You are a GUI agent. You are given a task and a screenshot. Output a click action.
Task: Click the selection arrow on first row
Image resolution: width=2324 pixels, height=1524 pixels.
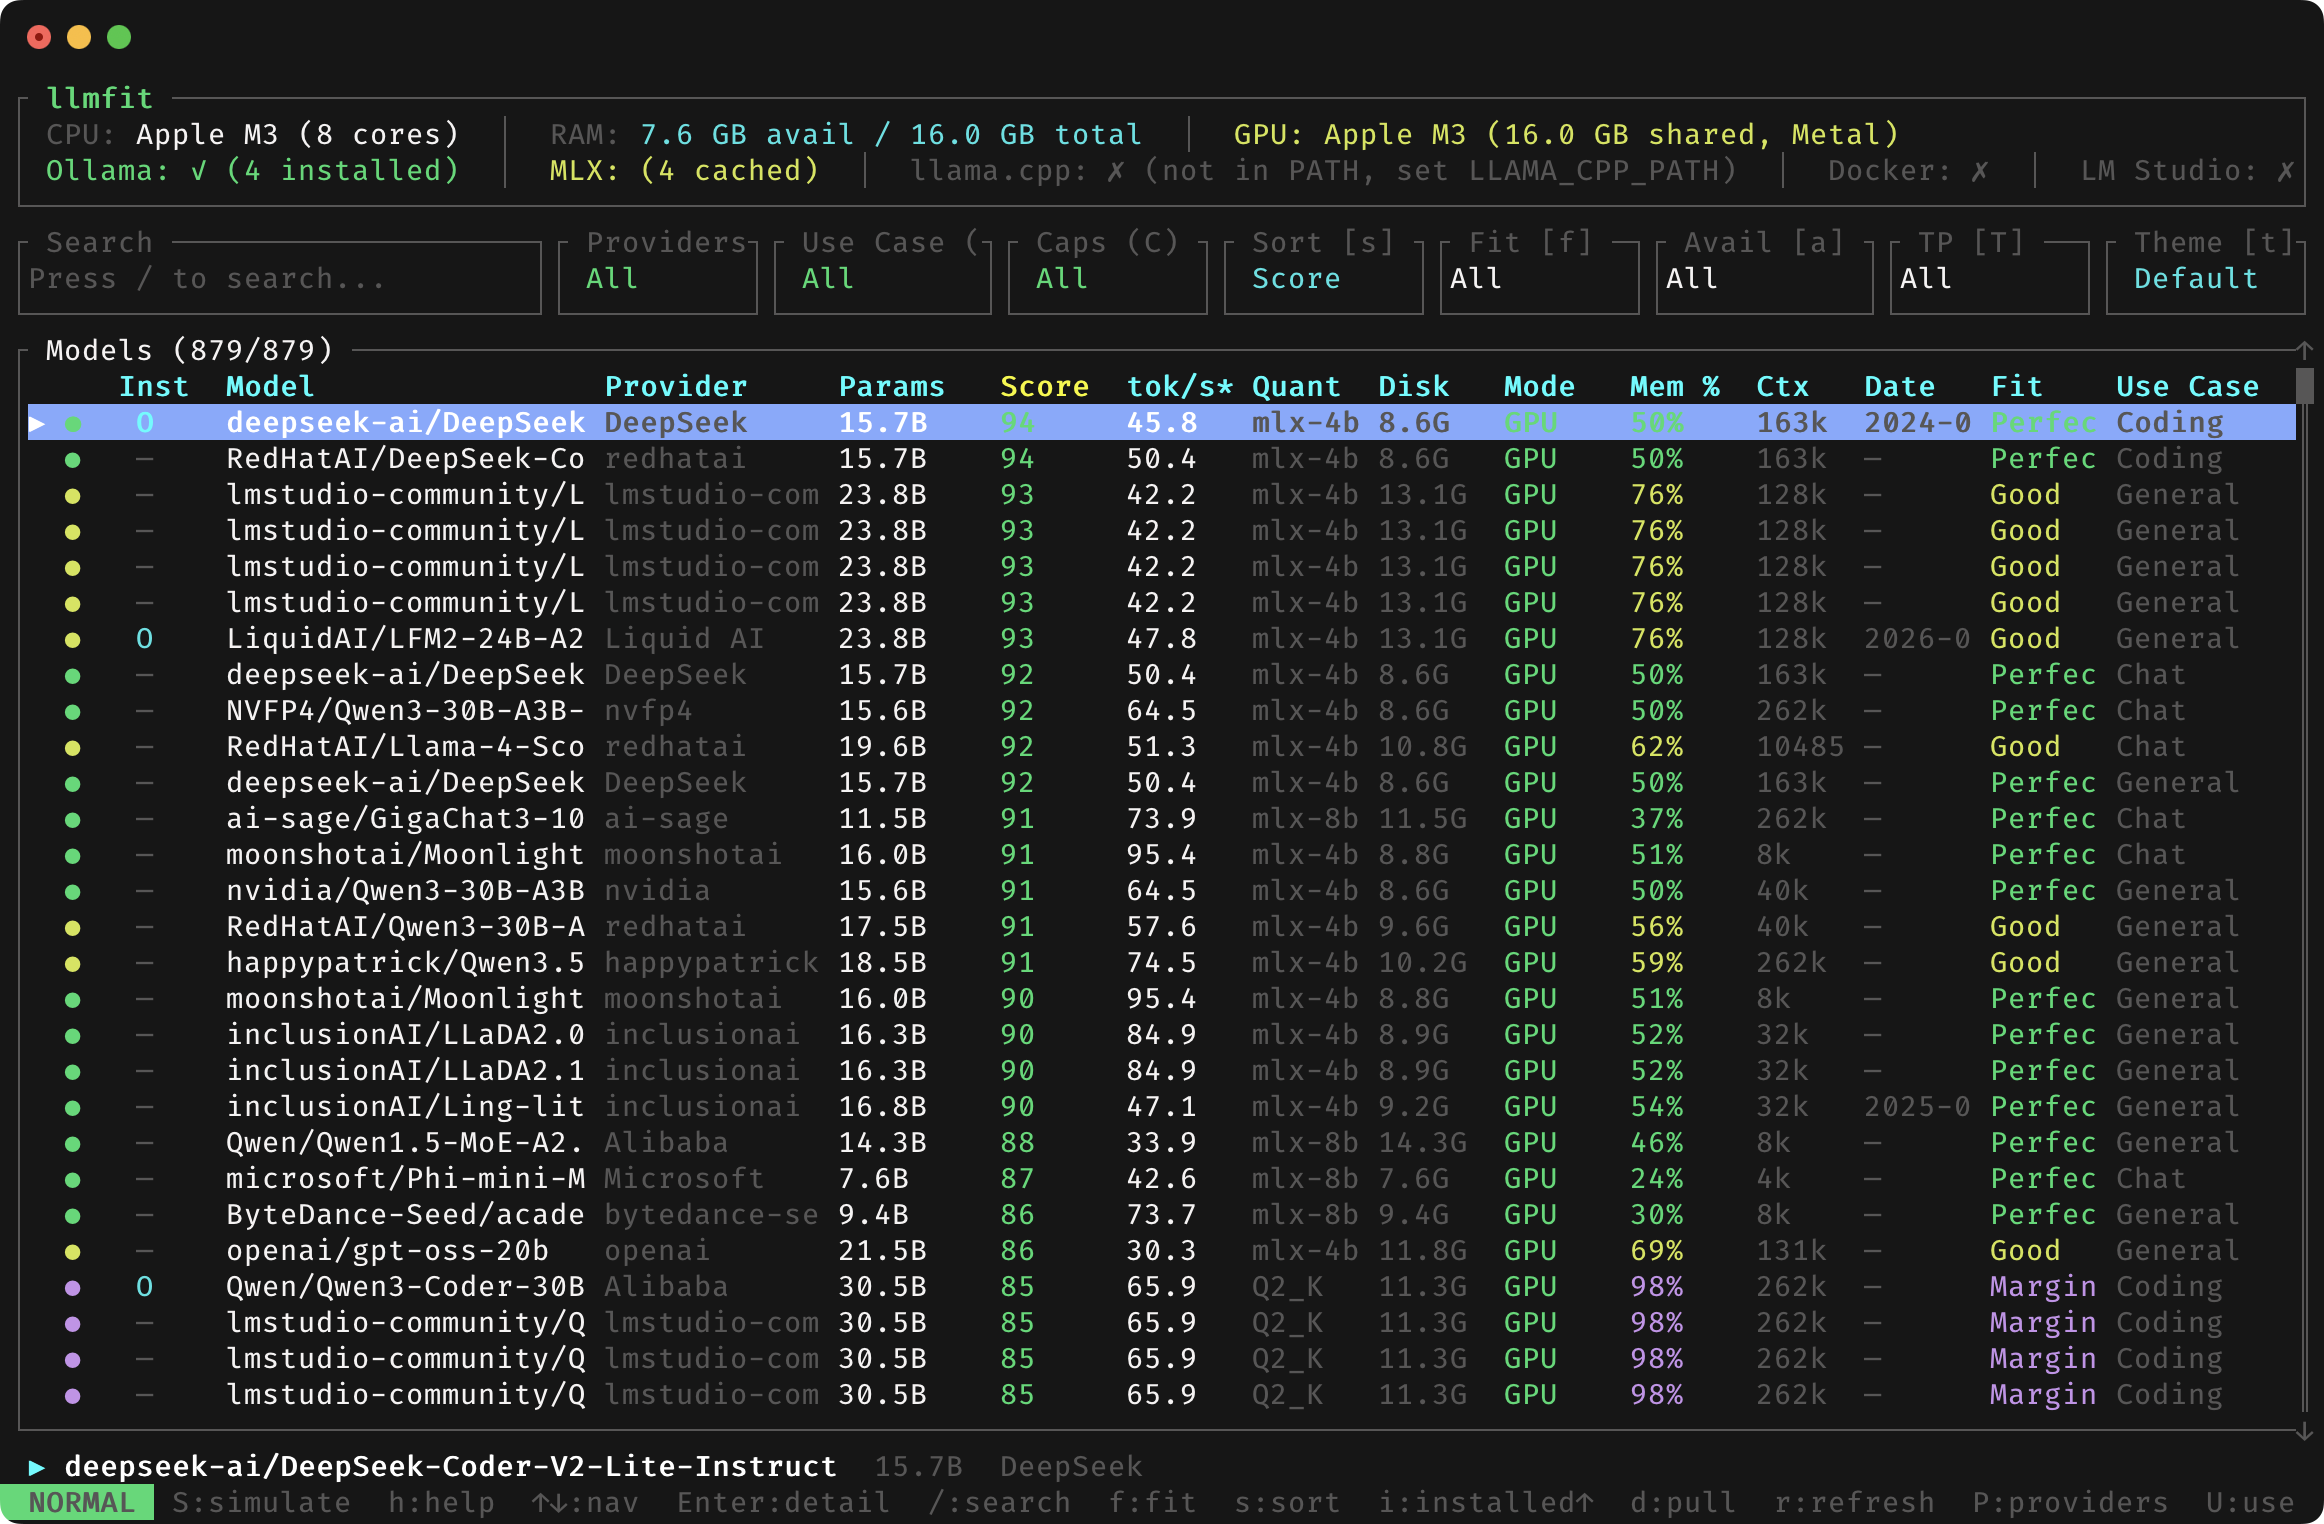pos(37,423)
